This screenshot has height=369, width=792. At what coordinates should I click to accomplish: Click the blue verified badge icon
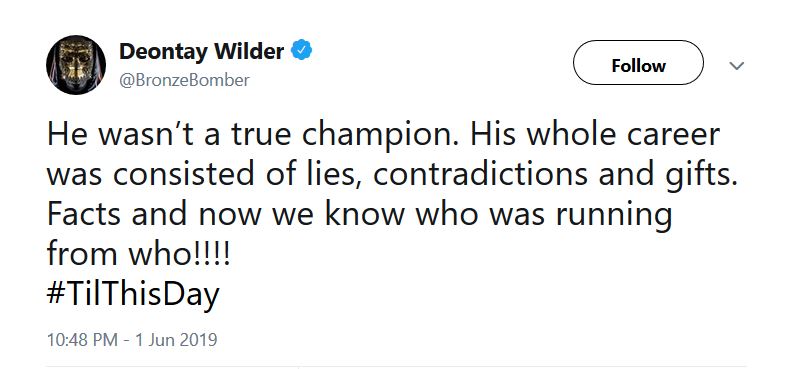coord(302,50)
